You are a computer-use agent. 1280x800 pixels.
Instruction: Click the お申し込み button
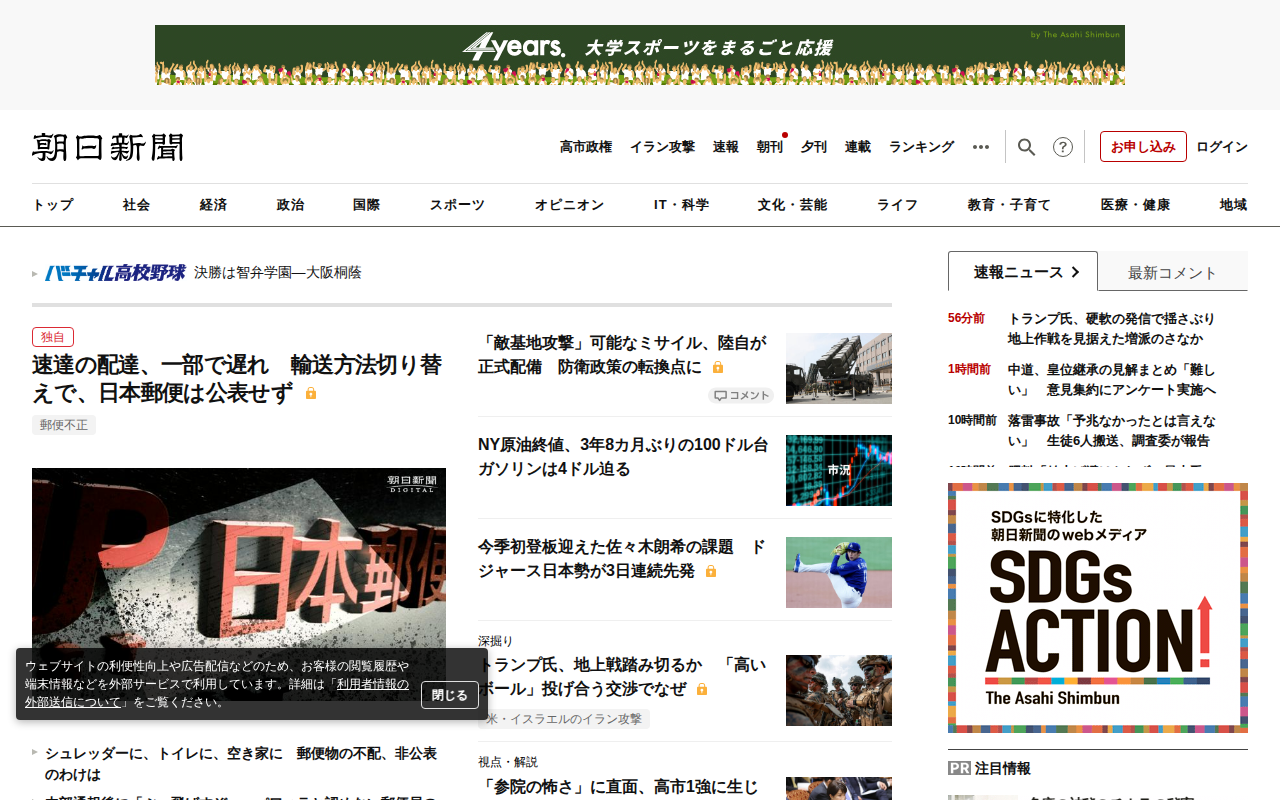(1143, 147)
